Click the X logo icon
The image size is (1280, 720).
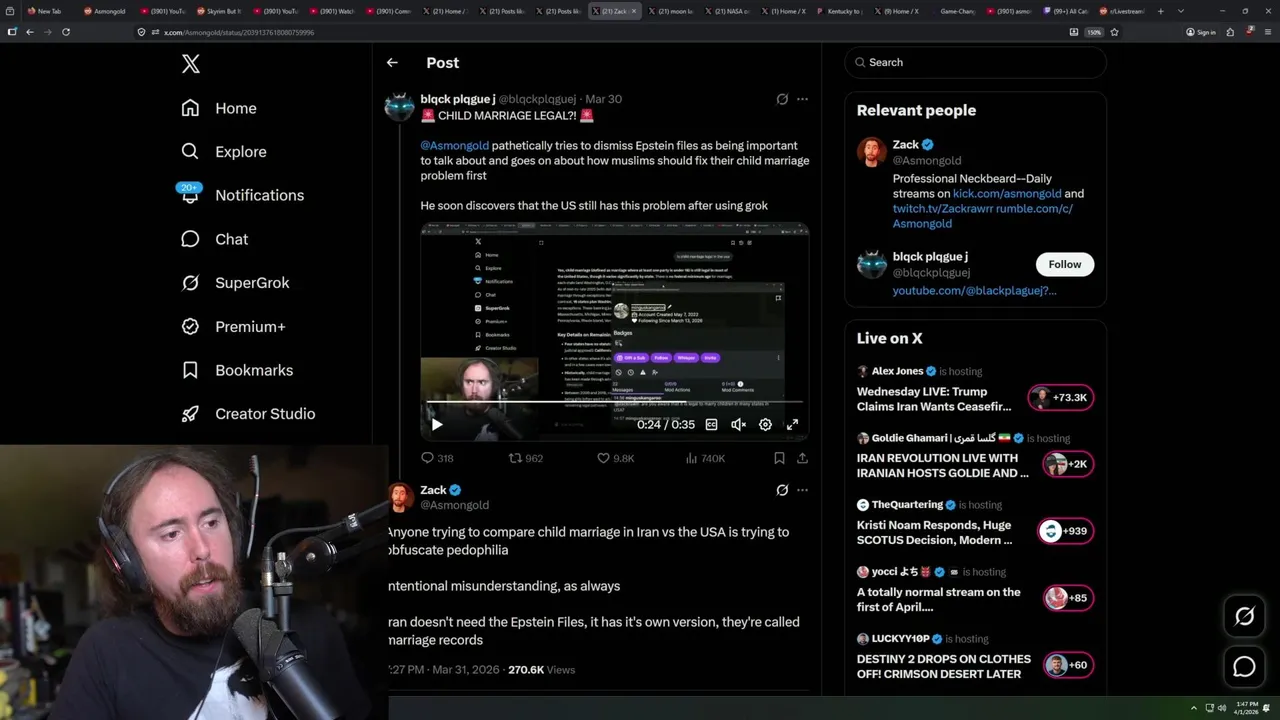click(191, 64)
